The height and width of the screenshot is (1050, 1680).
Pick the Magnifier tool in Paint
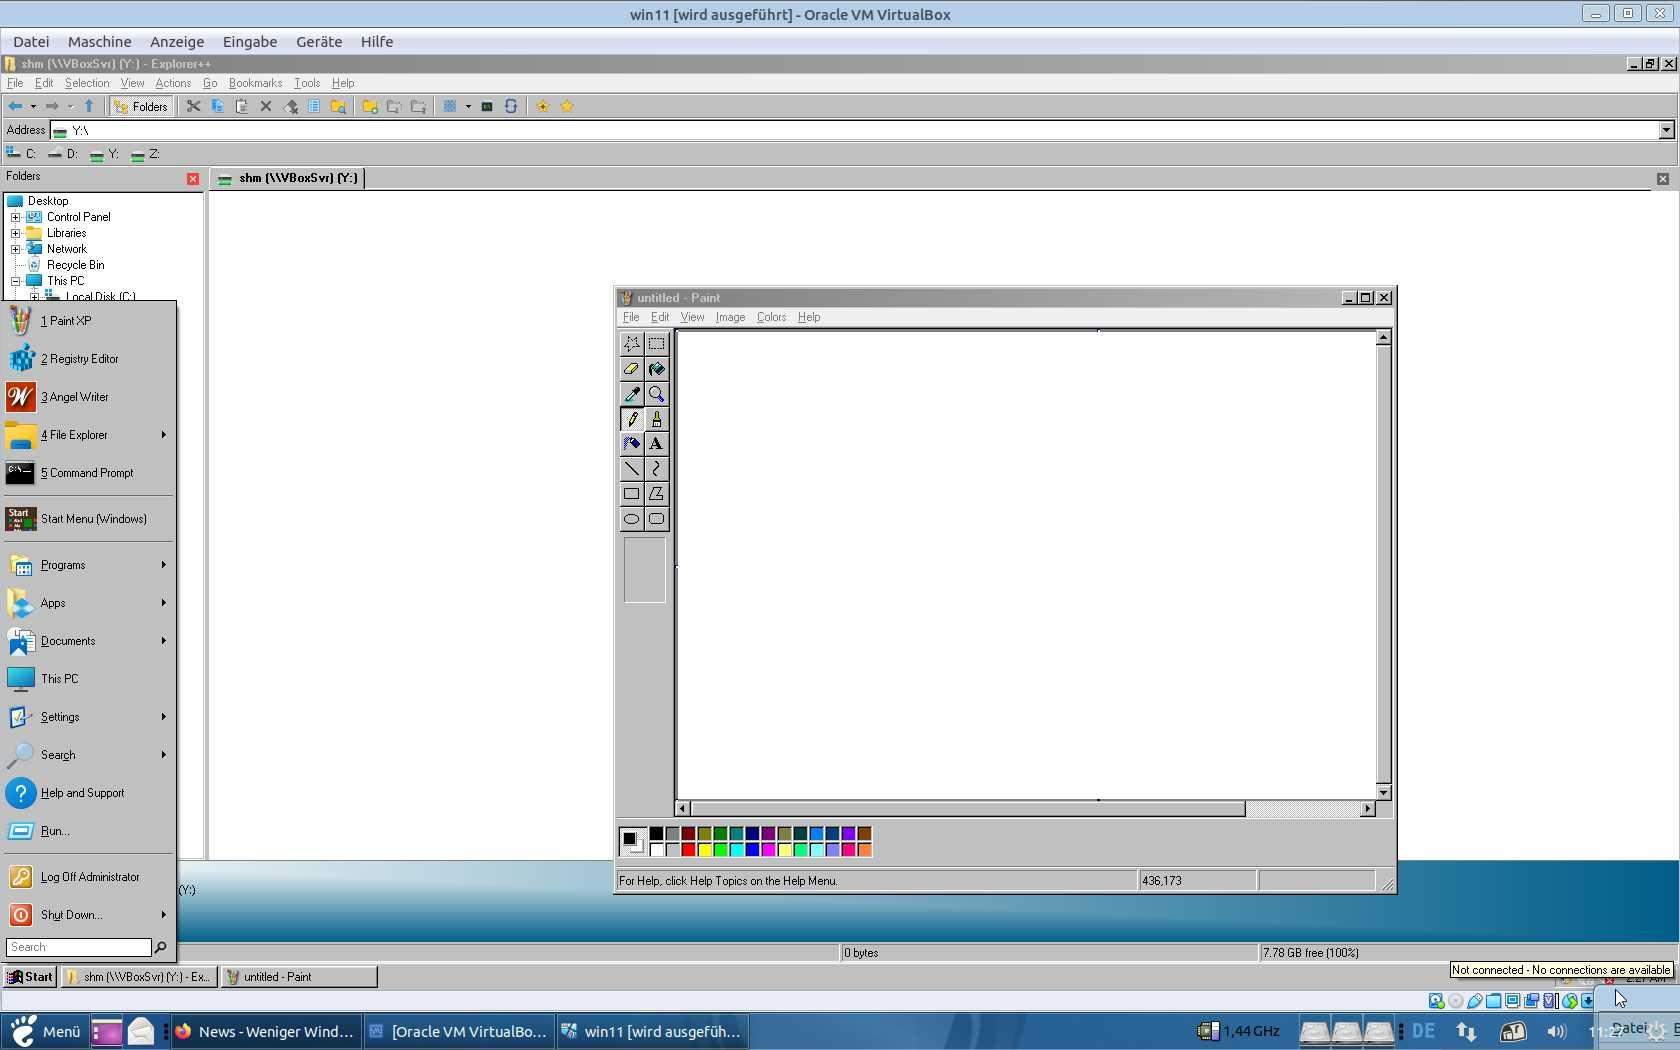[656, 394]
